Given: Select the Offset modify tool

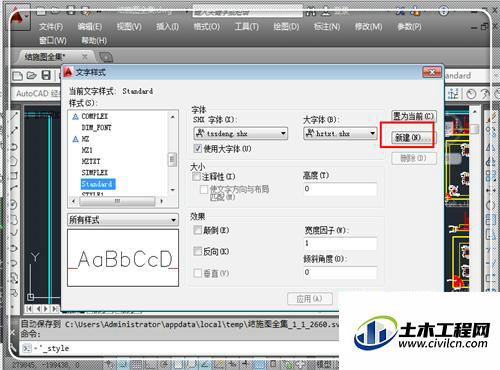Looking at the screenshot, I should point(491,161).
